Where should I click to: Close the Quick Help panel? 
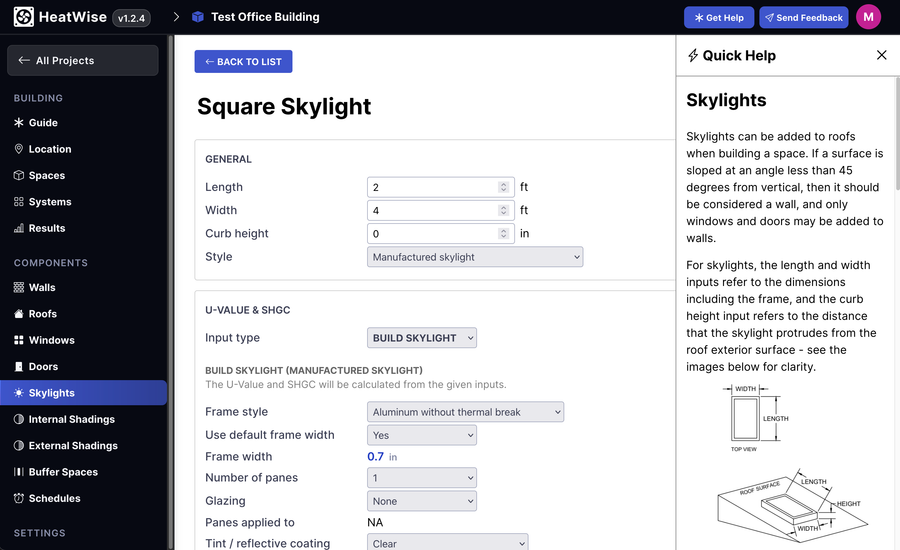[x=882, y=55]
